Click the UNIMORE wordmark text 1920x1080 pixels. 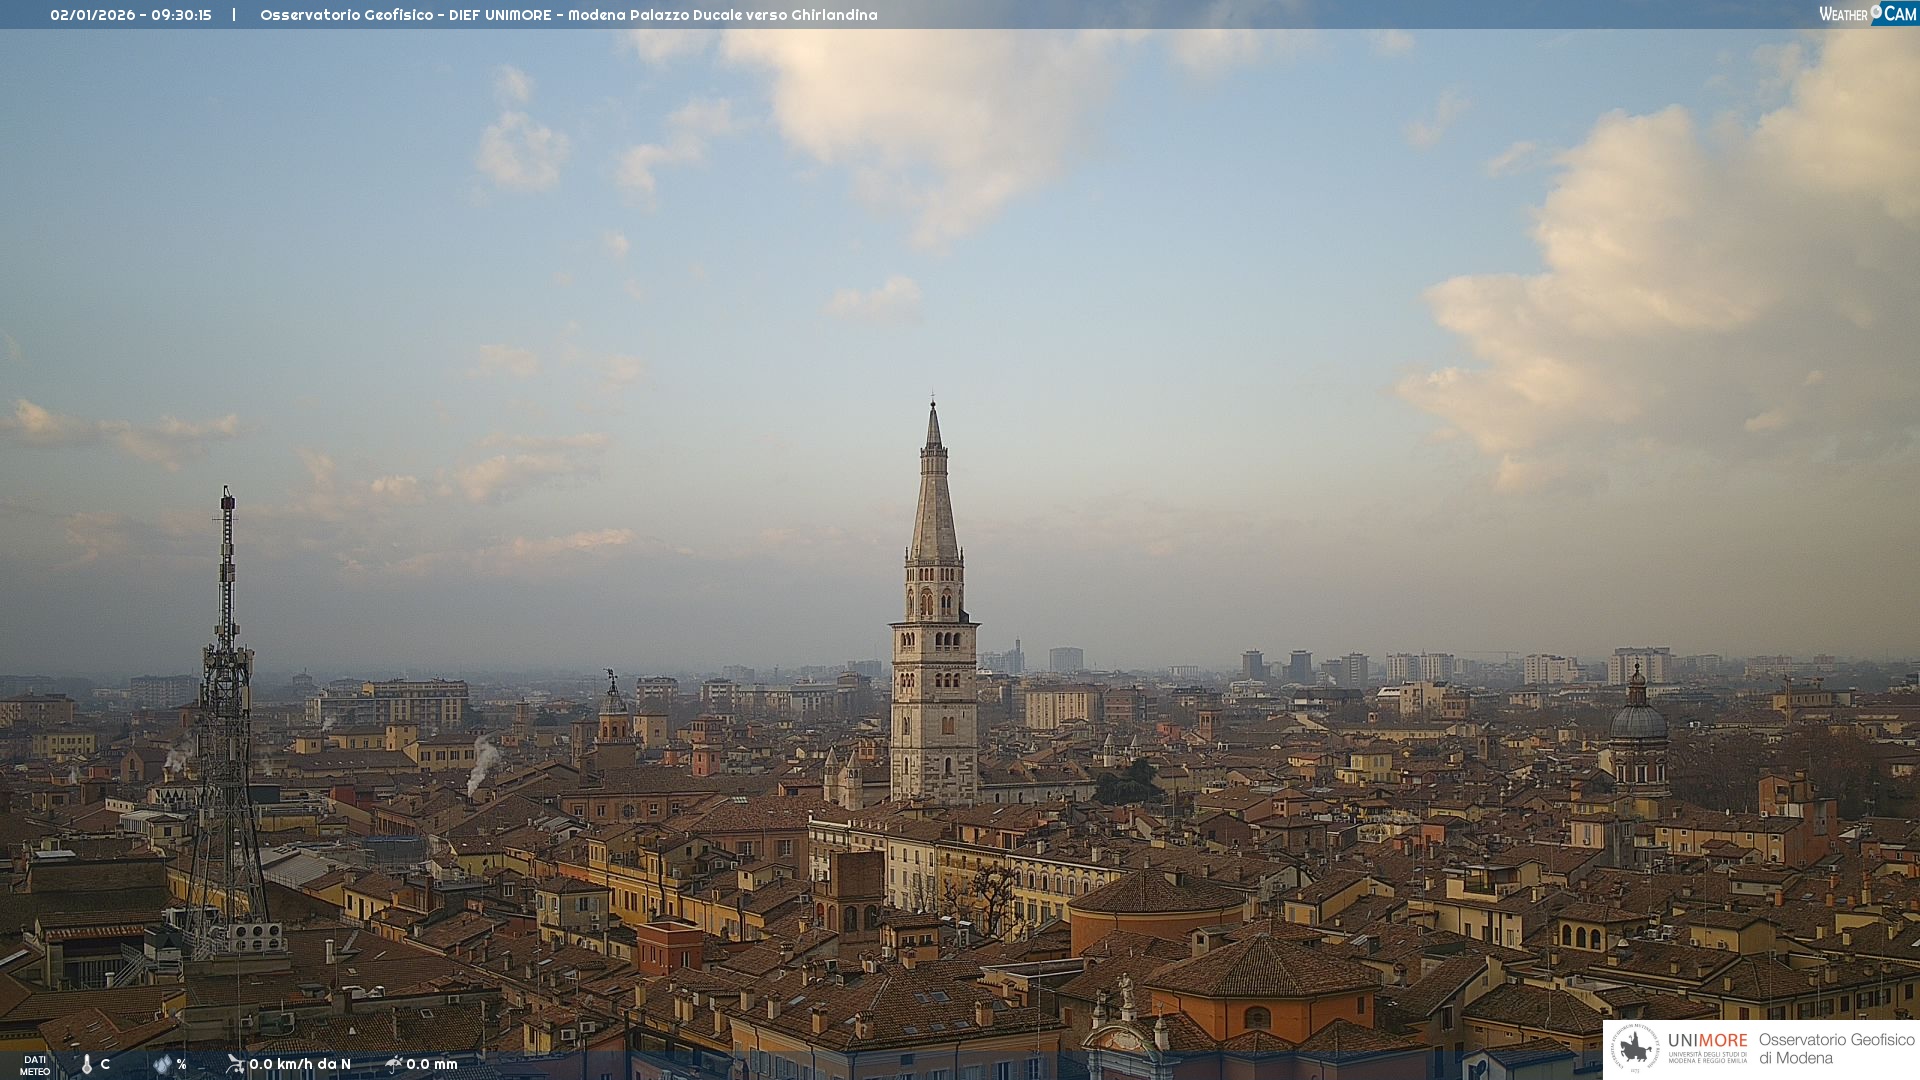coord(1707,1041)
